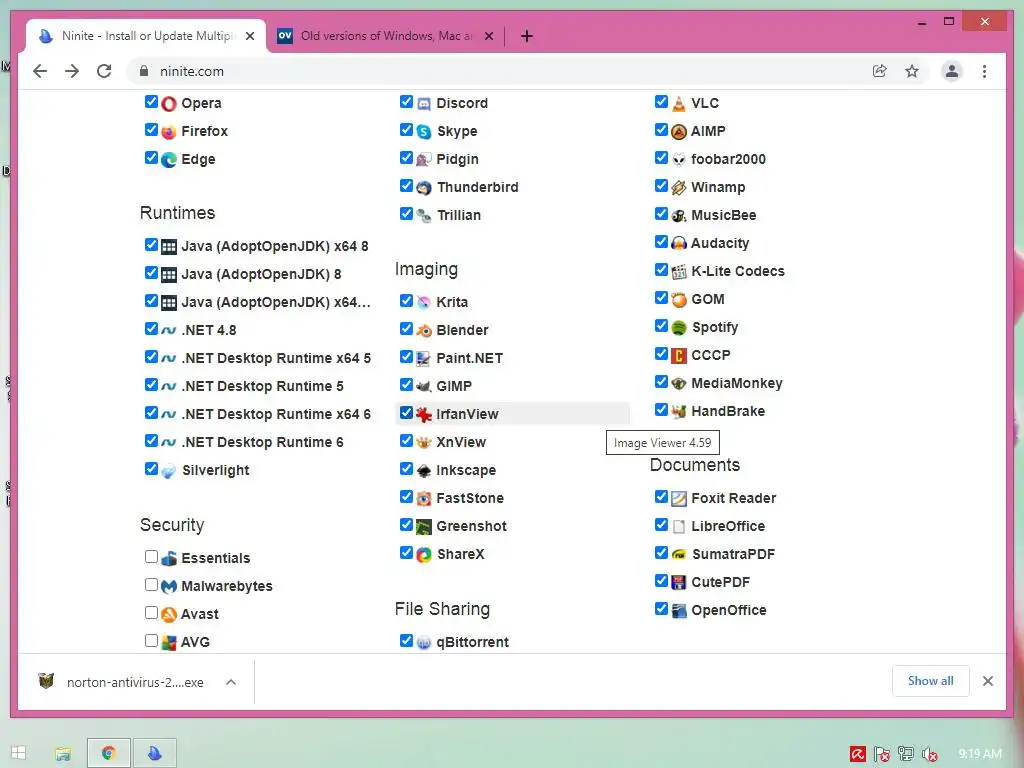The image size is (1024, 768).
Task: Click the Thunderbird icon
Action: tap(424, 188)
